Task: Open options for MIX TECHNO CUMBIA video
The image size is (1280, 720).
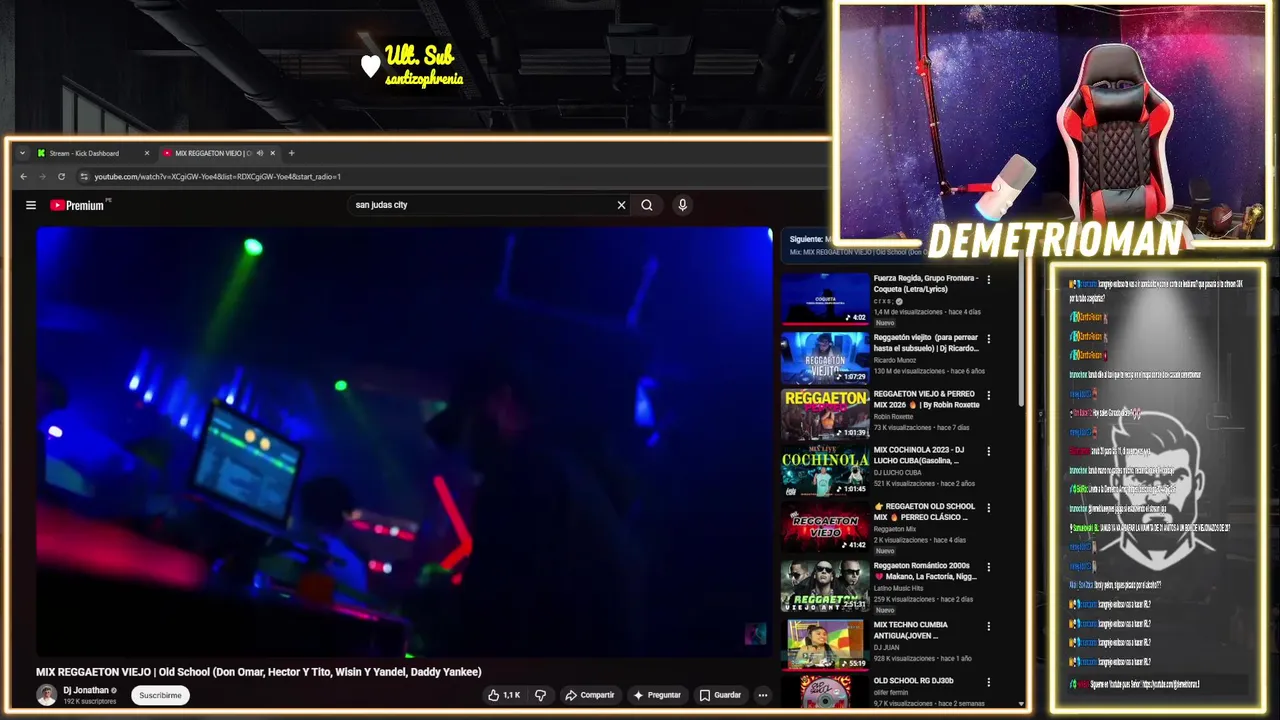Action: click(x=989, y=626)
